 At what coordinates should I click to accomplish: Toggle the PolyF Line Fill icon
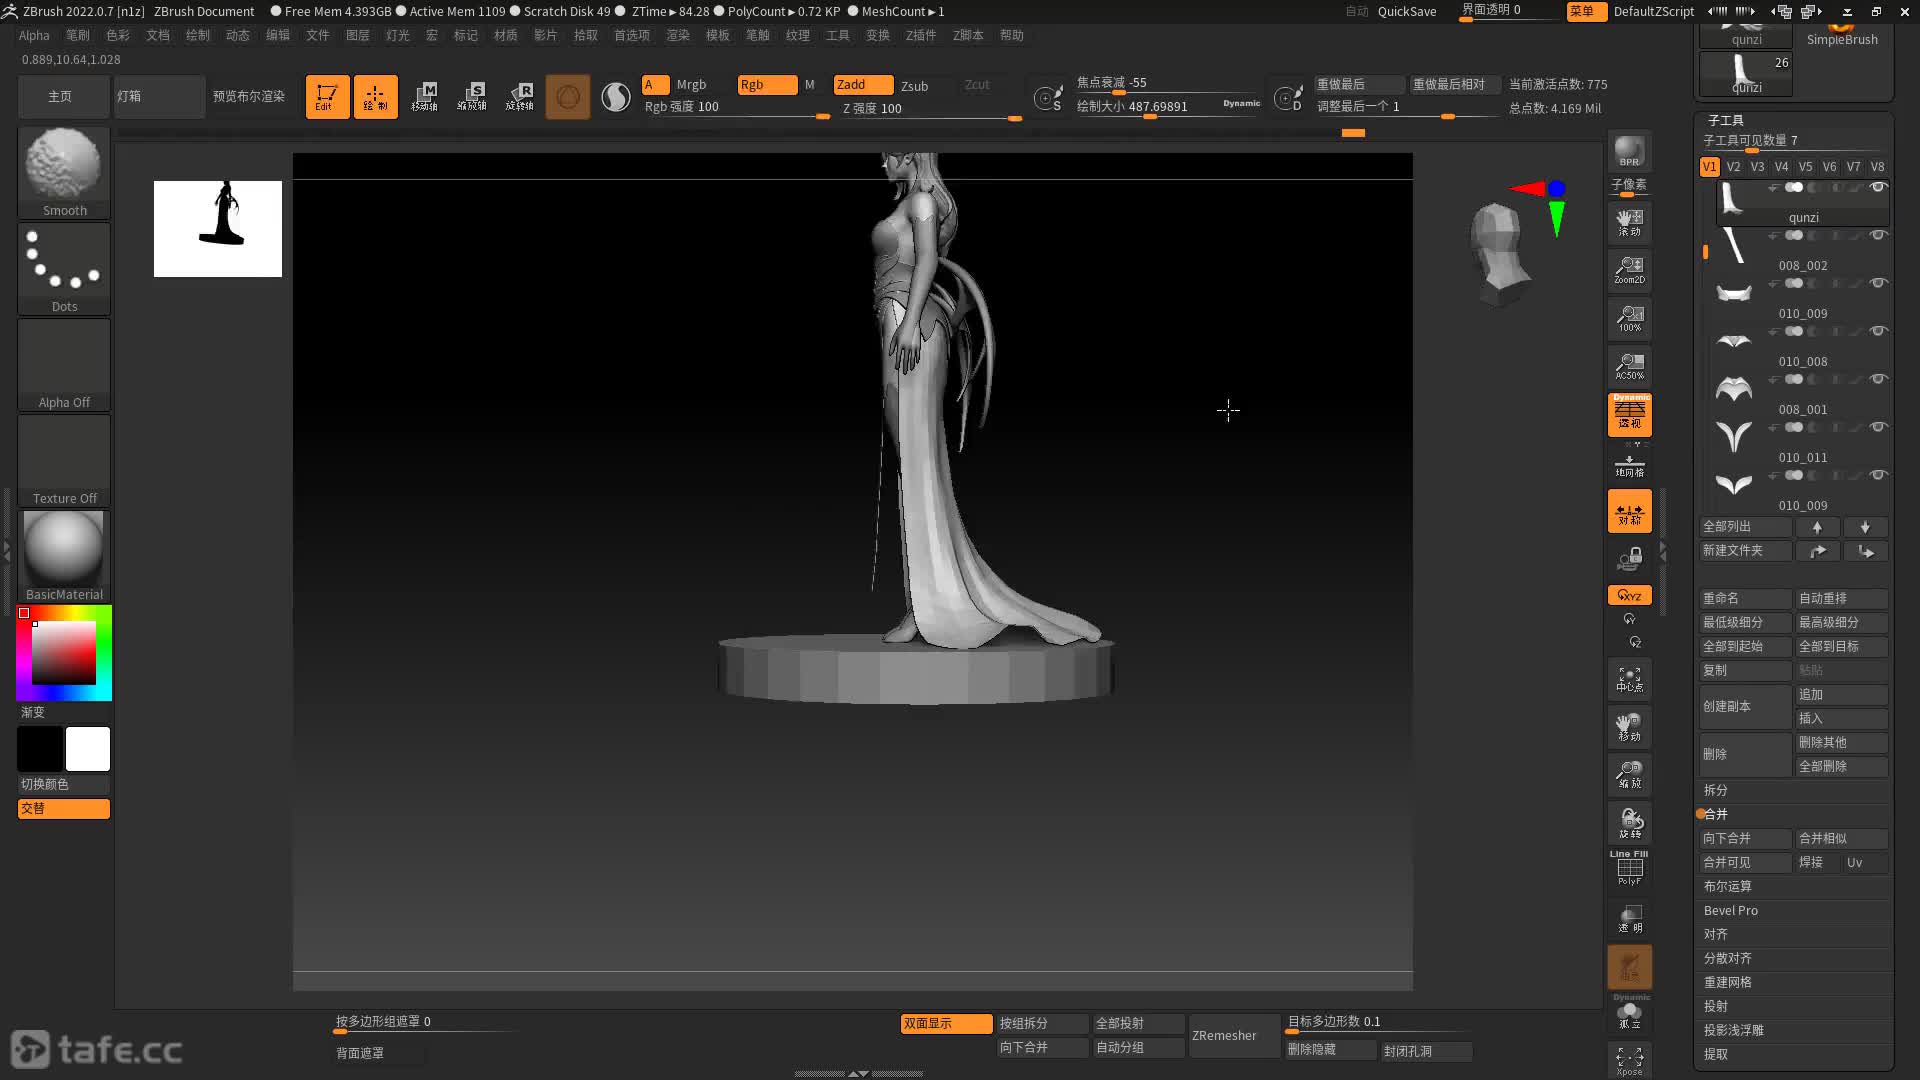[1629, 868]
